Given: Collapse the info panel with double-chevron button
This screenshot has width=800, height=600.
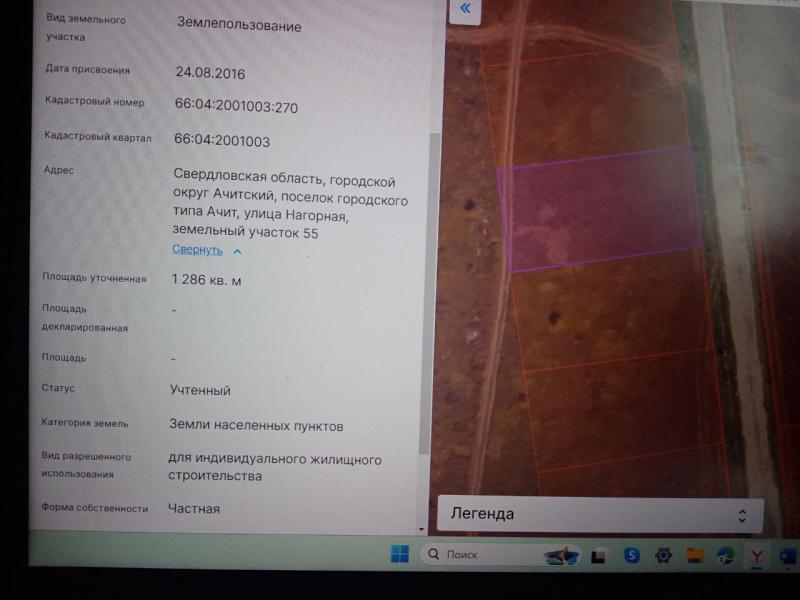Looking at the screenshot, I should (465, 10).
